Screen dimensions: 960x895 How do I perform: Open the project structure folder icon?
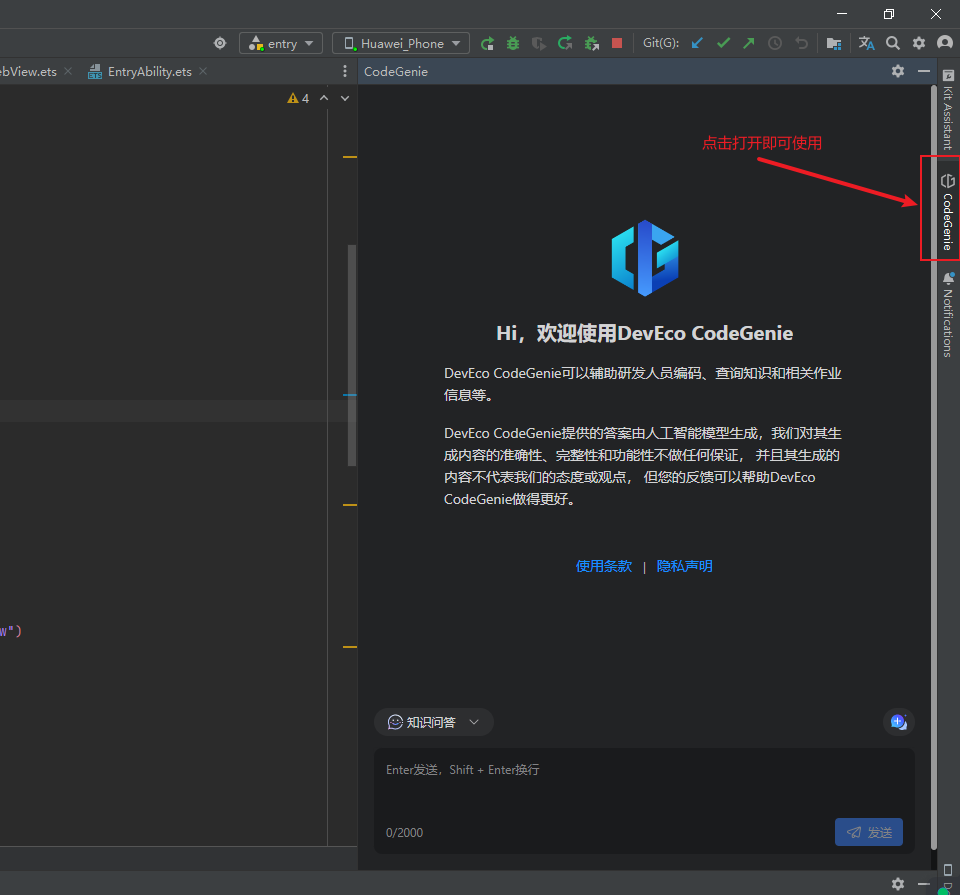834,43
